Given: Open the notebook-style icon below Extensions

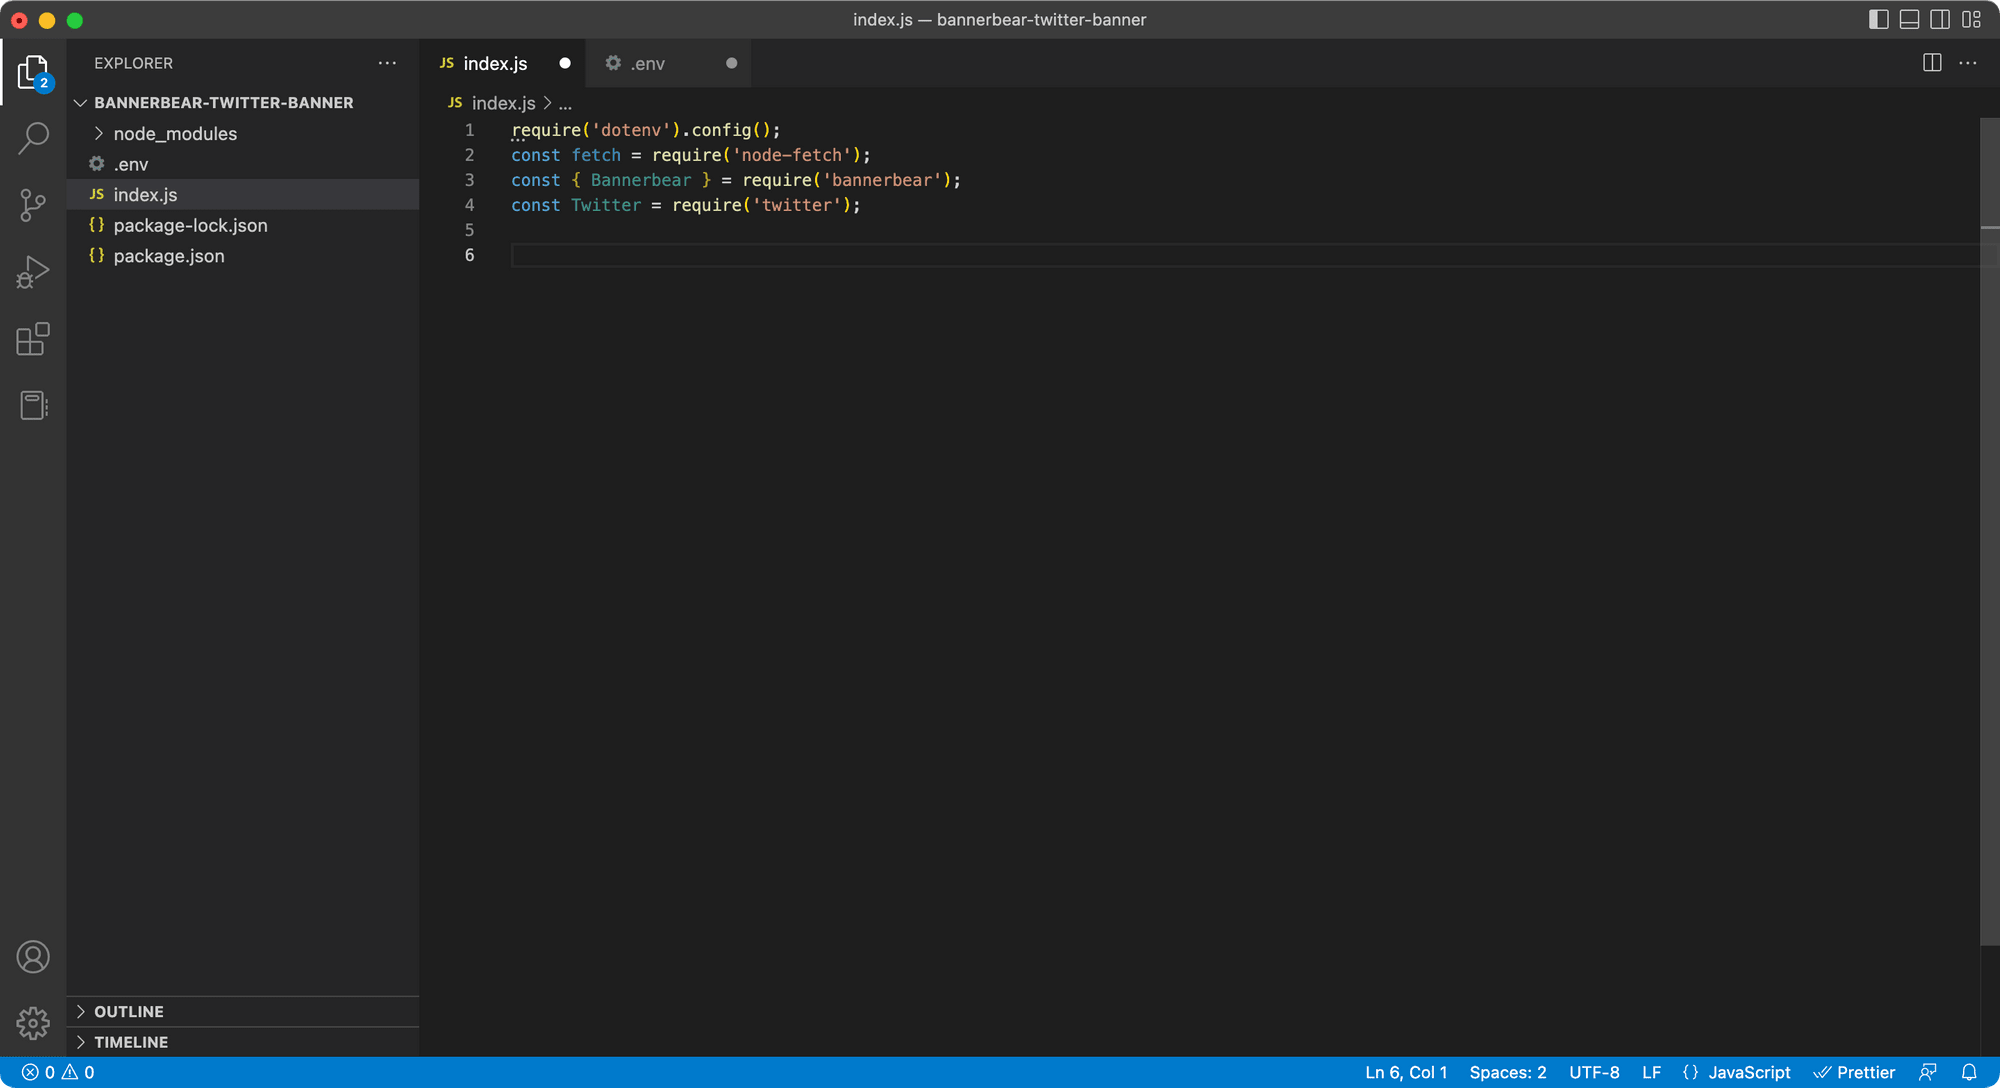Looking at the screenshot, I should coord(33,405).
